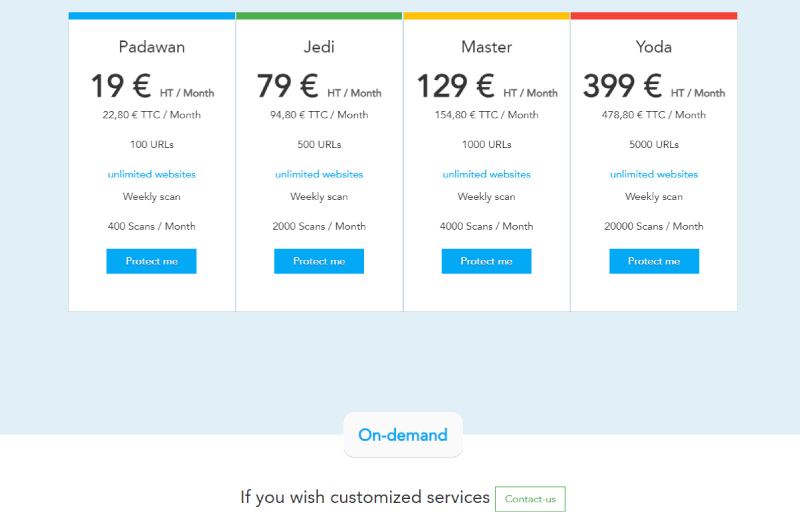Click the red color bar atop Yoda

[x=654, y=16]
